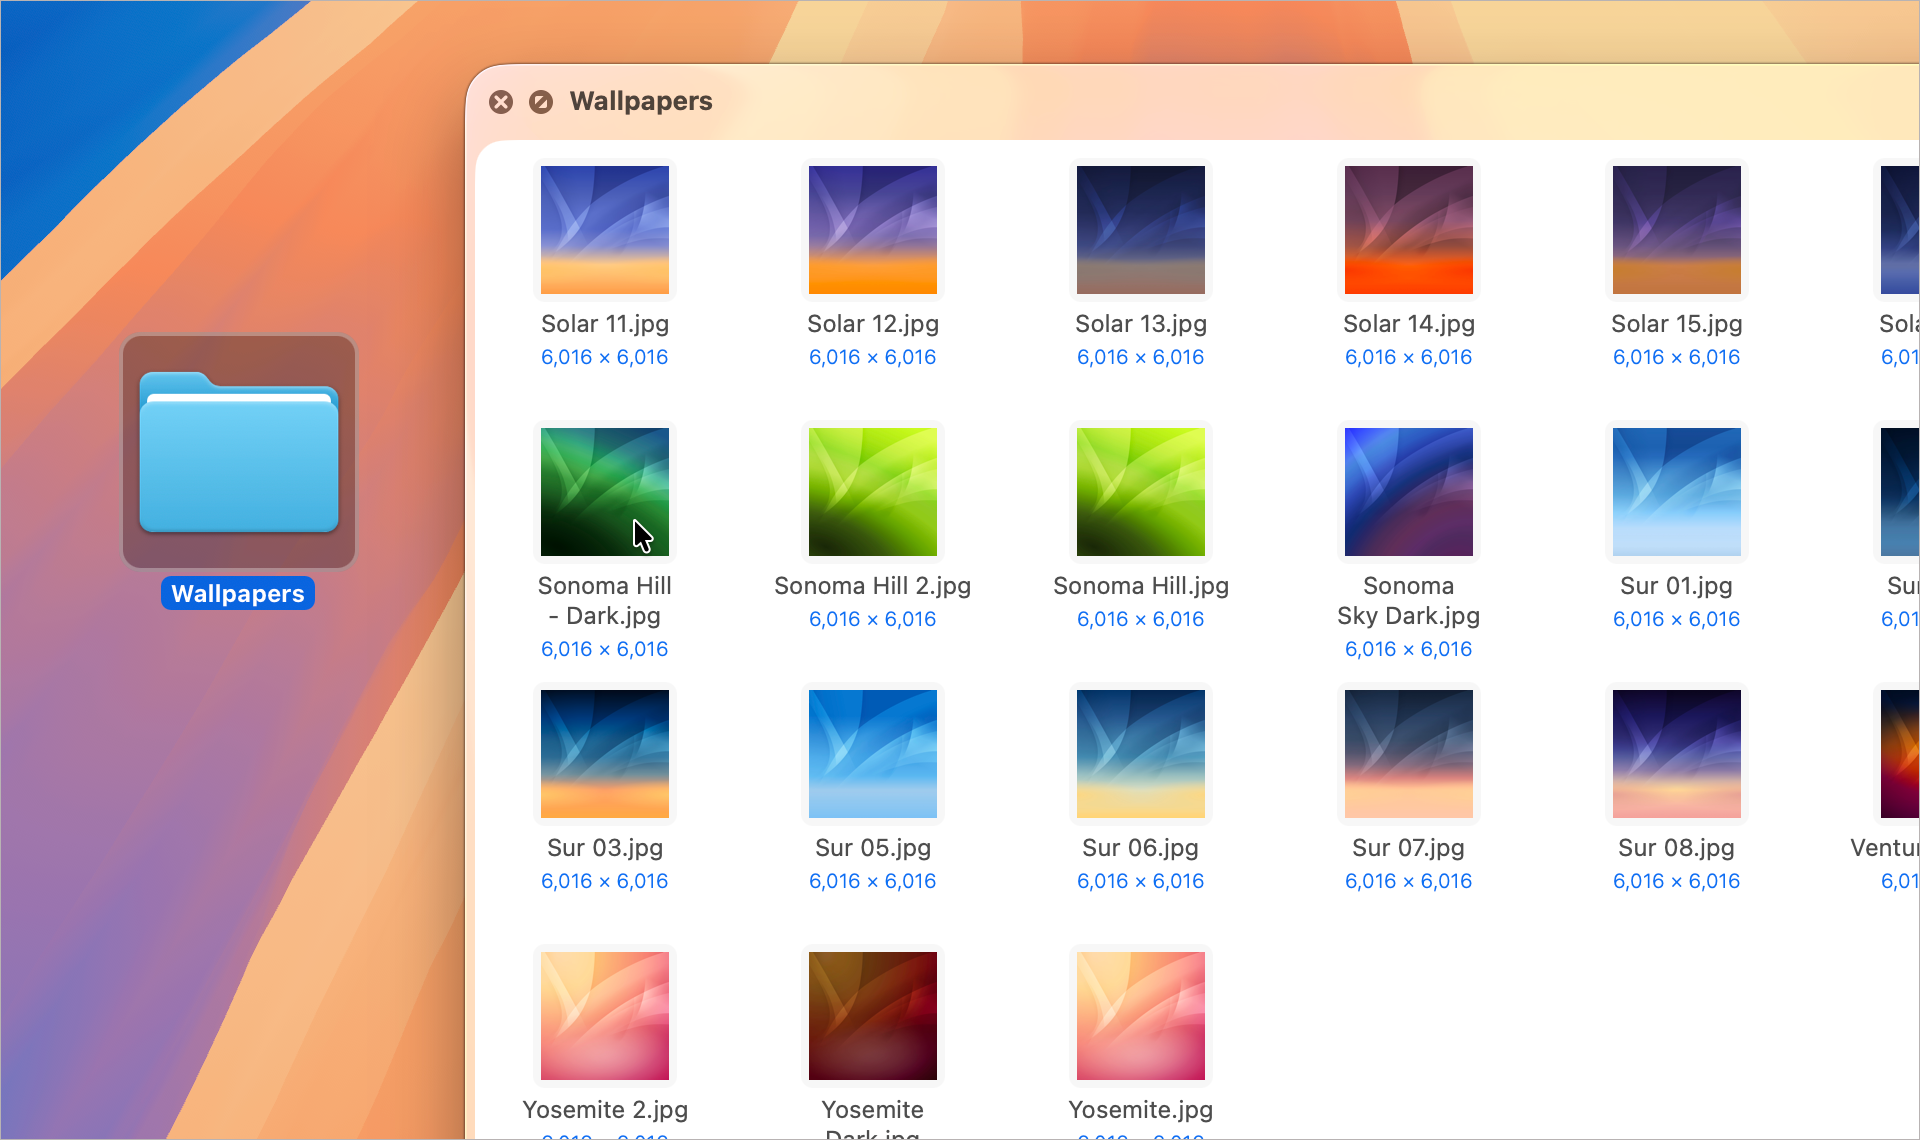The image size is (1920, 1140).
Task: Choose the Solar 14.jpg wallpaper
Action: tap(1409, 230)
